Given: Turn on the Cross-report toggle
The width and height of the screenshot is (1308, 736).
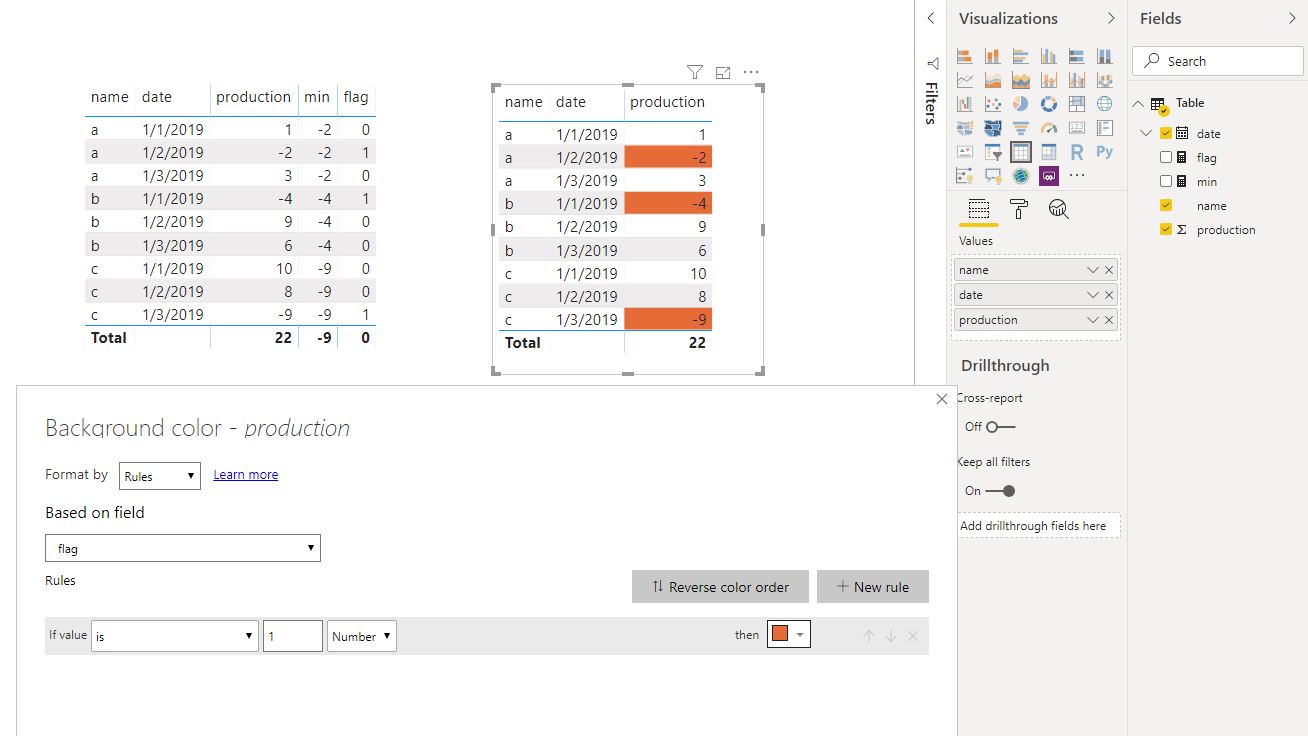Looking at the screenshot, I should (x=1000, y=427).
